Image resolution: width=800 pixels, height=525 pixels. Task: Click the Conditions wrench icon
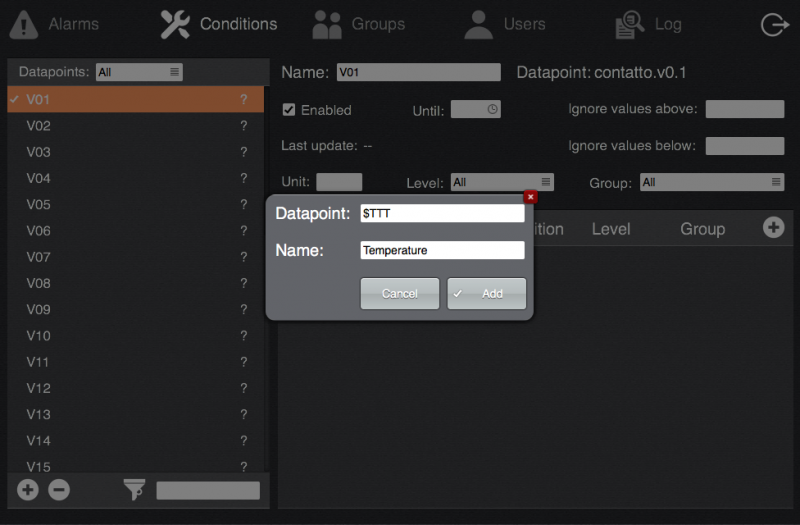point(175,24)
